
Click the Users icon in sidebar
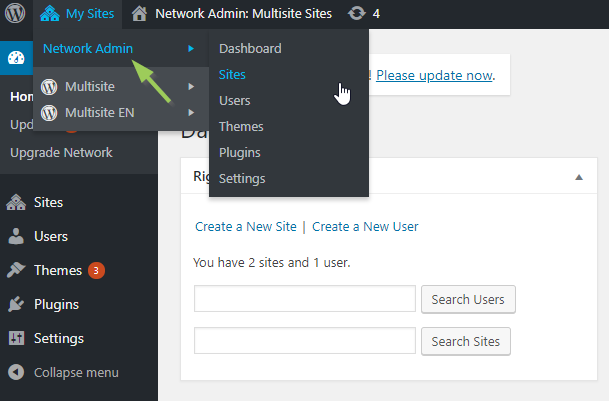coord(16,236)
